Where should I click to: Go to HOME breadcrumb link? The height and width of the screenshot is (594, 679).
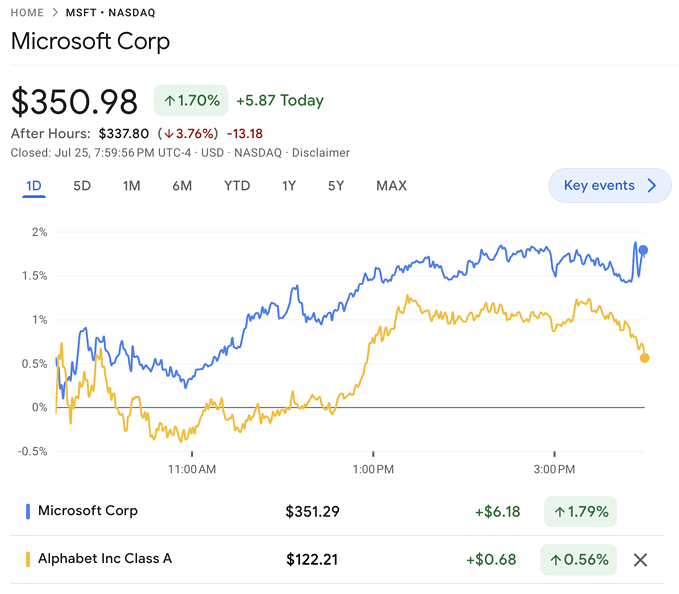coord(27,13)
